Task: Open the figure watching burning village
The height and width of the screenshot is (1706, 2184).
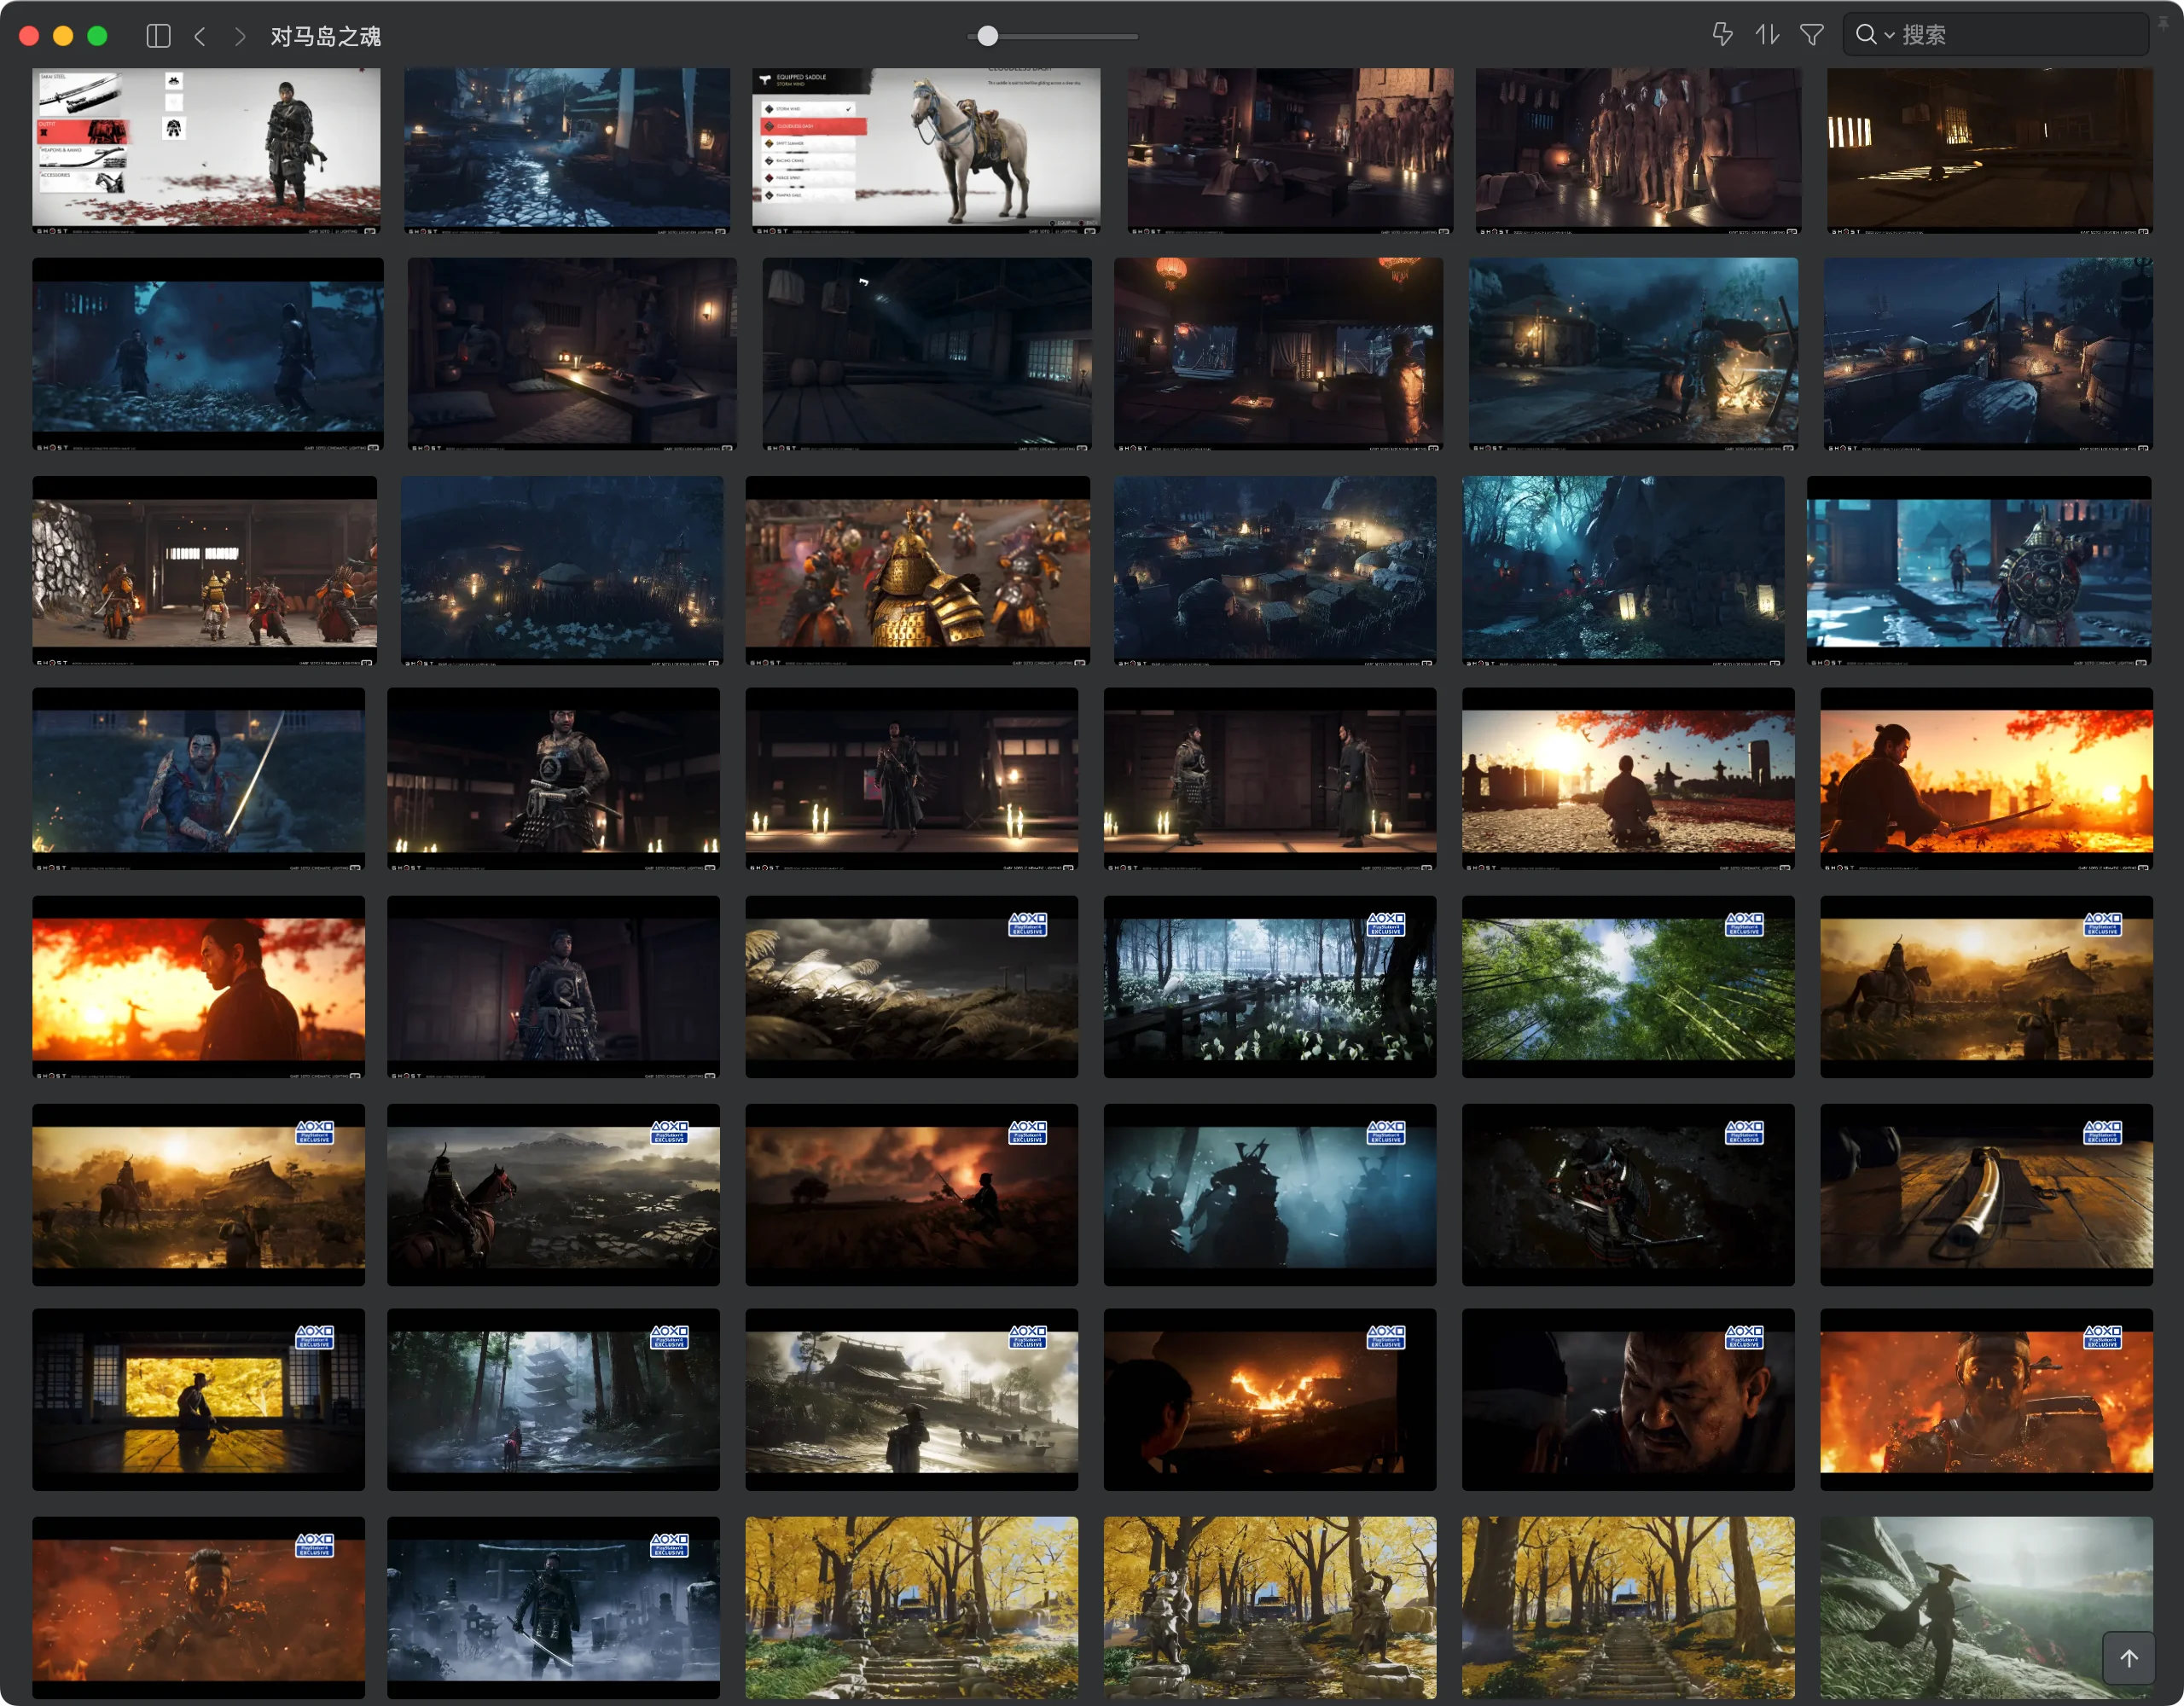Action: [x=1270, y=1400]
